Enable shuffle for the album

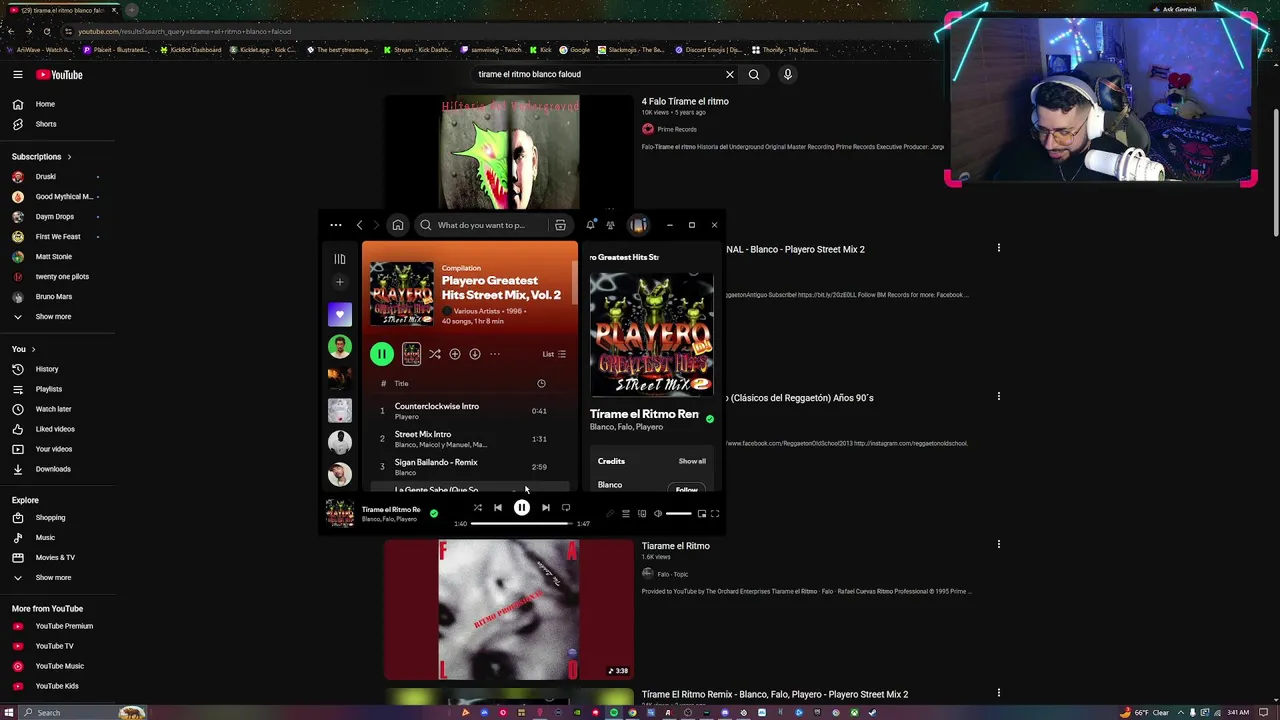[434, 354]
